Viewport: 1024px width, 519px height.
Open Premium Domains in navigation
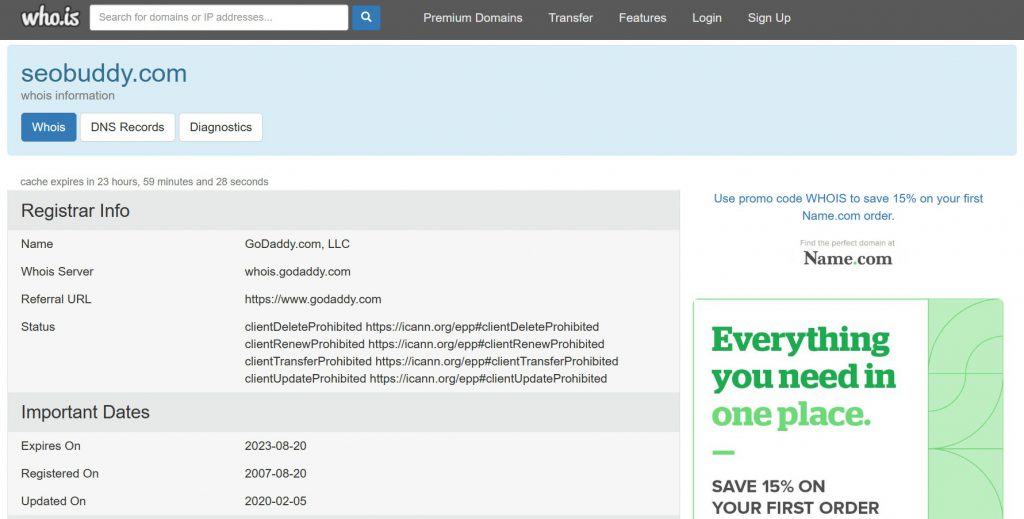(473, 18)
